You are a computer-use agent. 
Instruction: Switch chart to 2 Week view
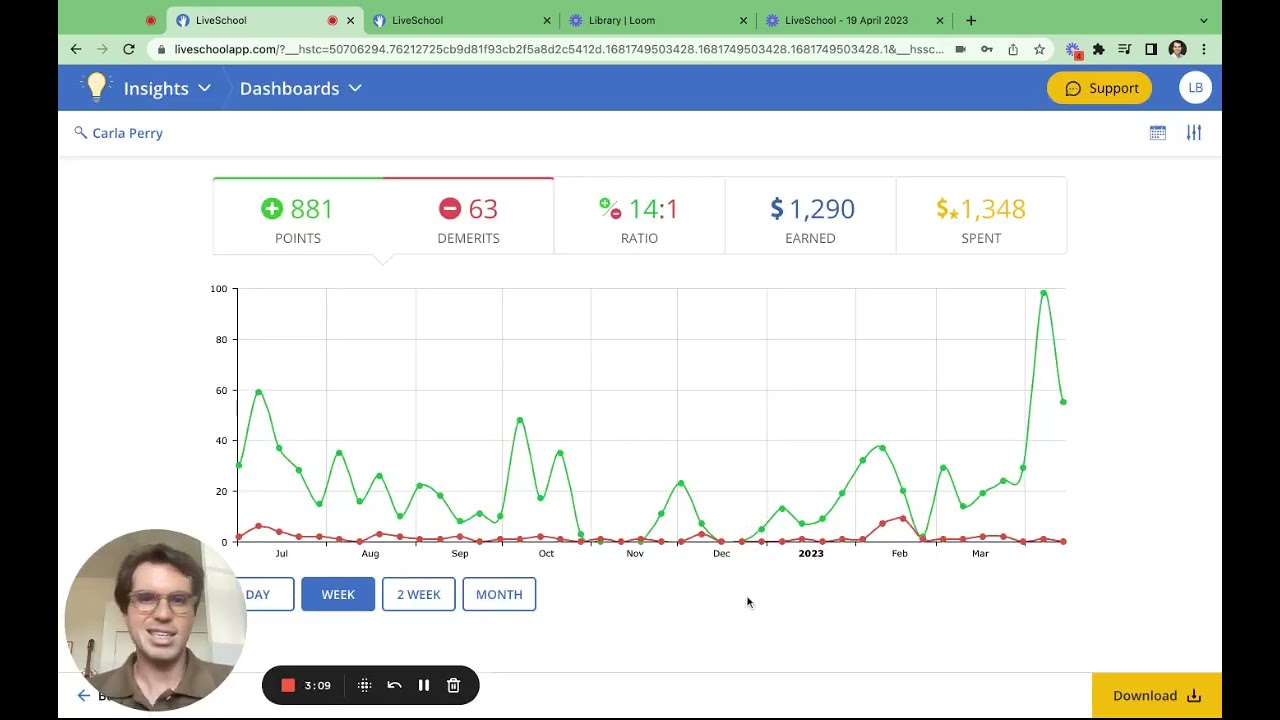coord(418,594)
